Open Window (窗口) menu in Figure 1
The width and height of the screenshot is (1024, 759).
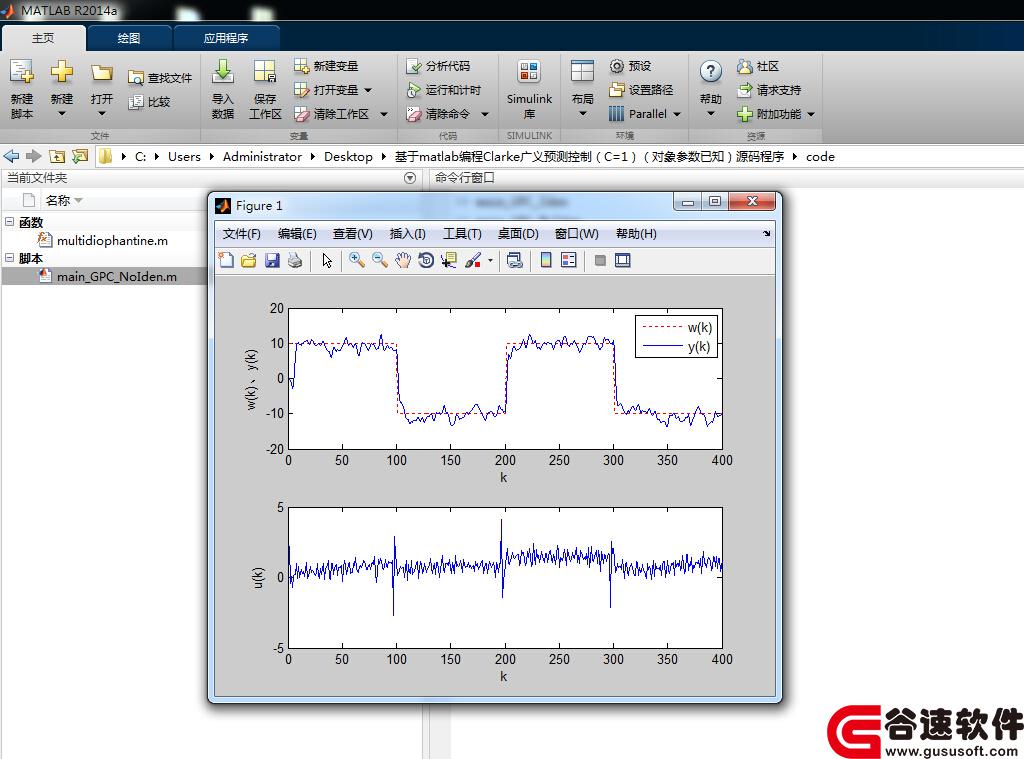(576, 234)
